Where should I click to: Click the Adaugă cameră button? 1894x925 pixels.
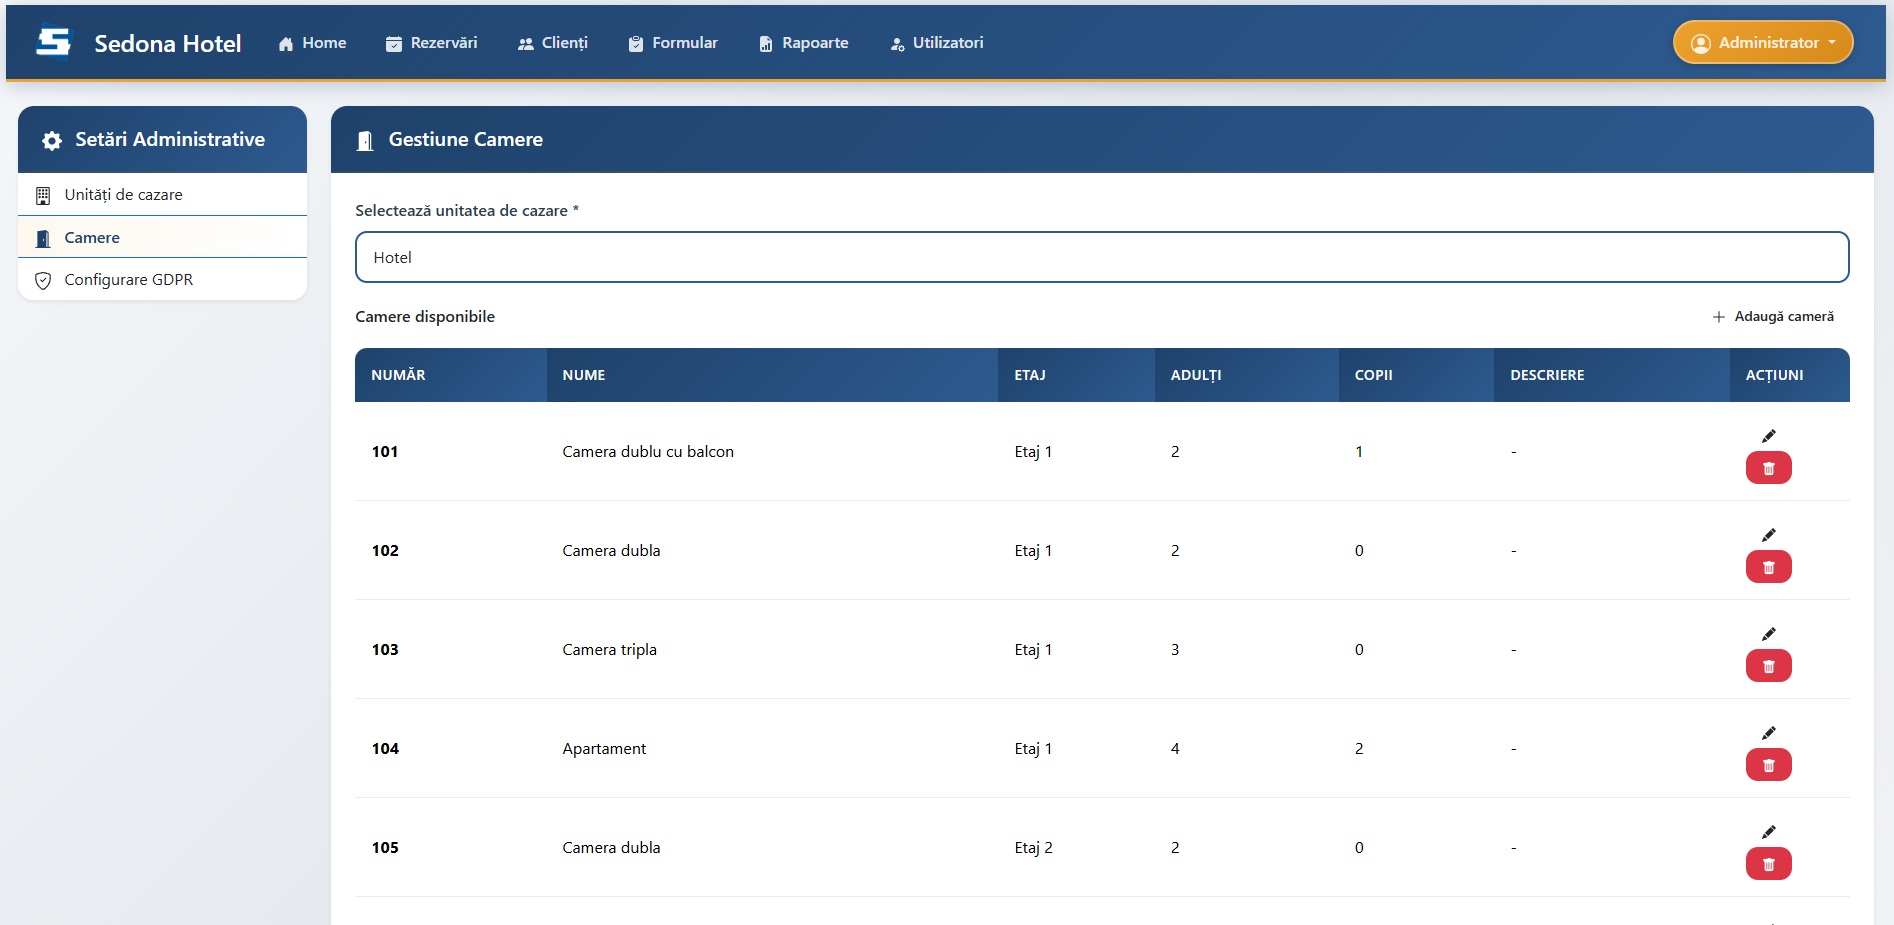pos(1773,317)
